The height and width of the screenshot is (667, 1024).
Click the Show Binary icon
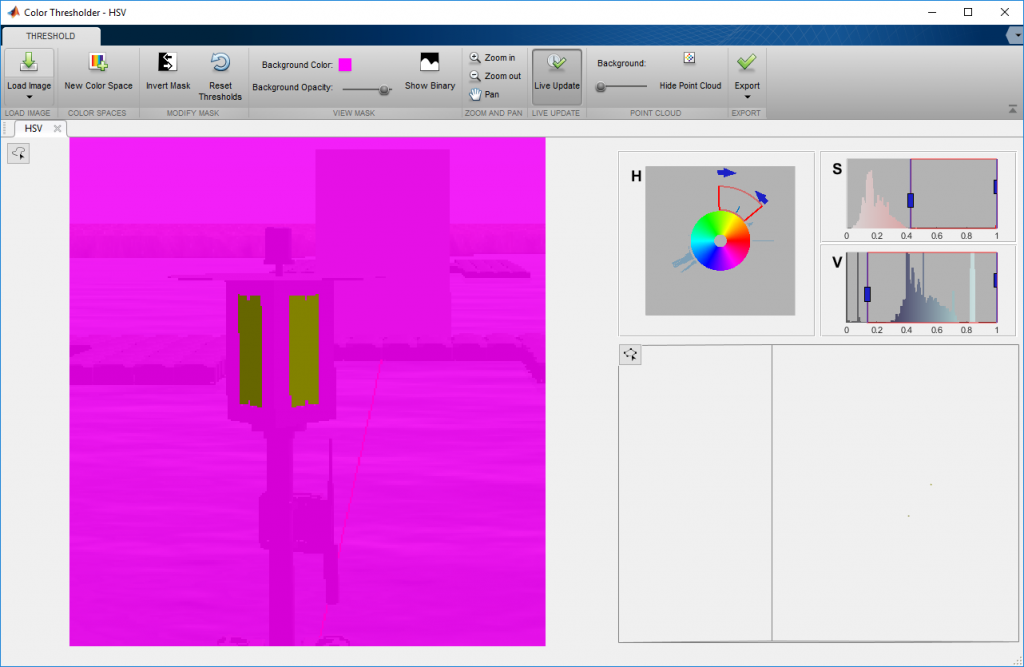tap(429, 63)
